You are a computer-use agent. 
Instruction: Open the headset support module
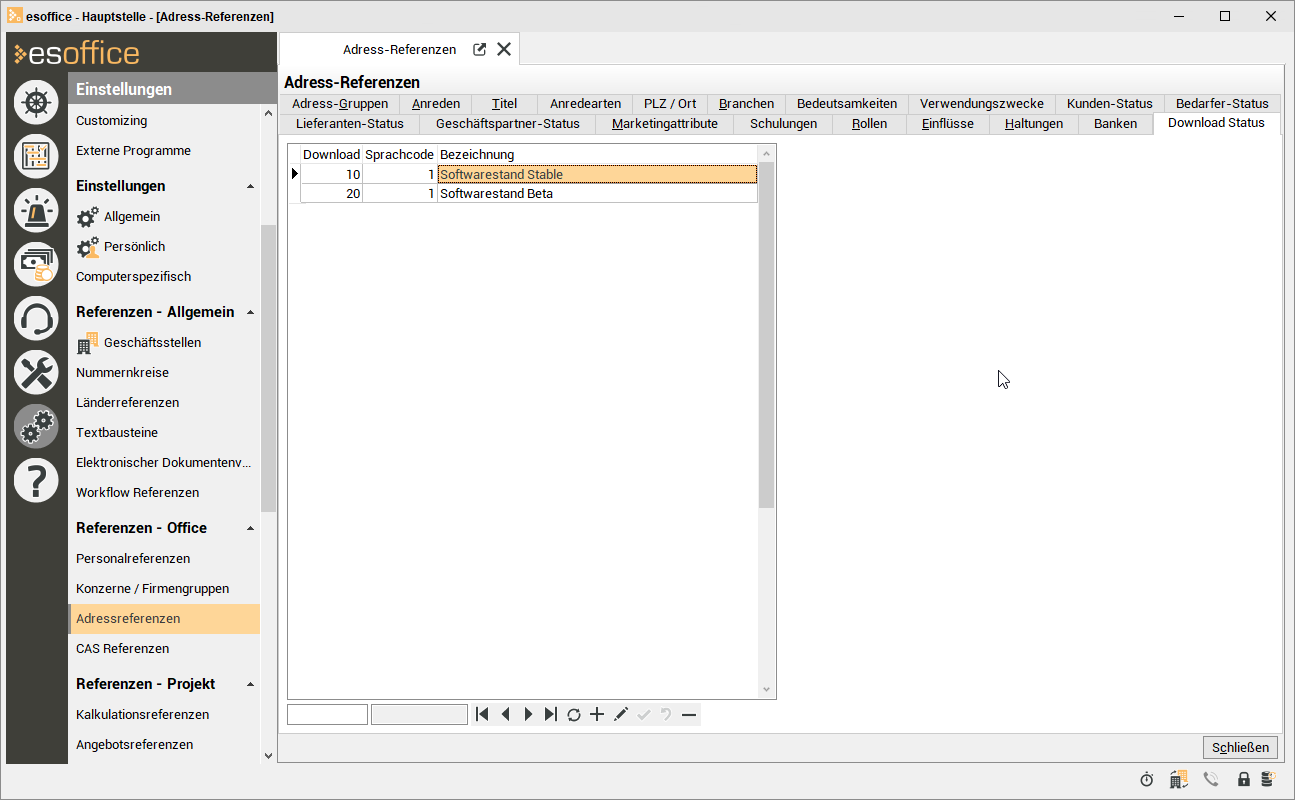pos(36,318)
